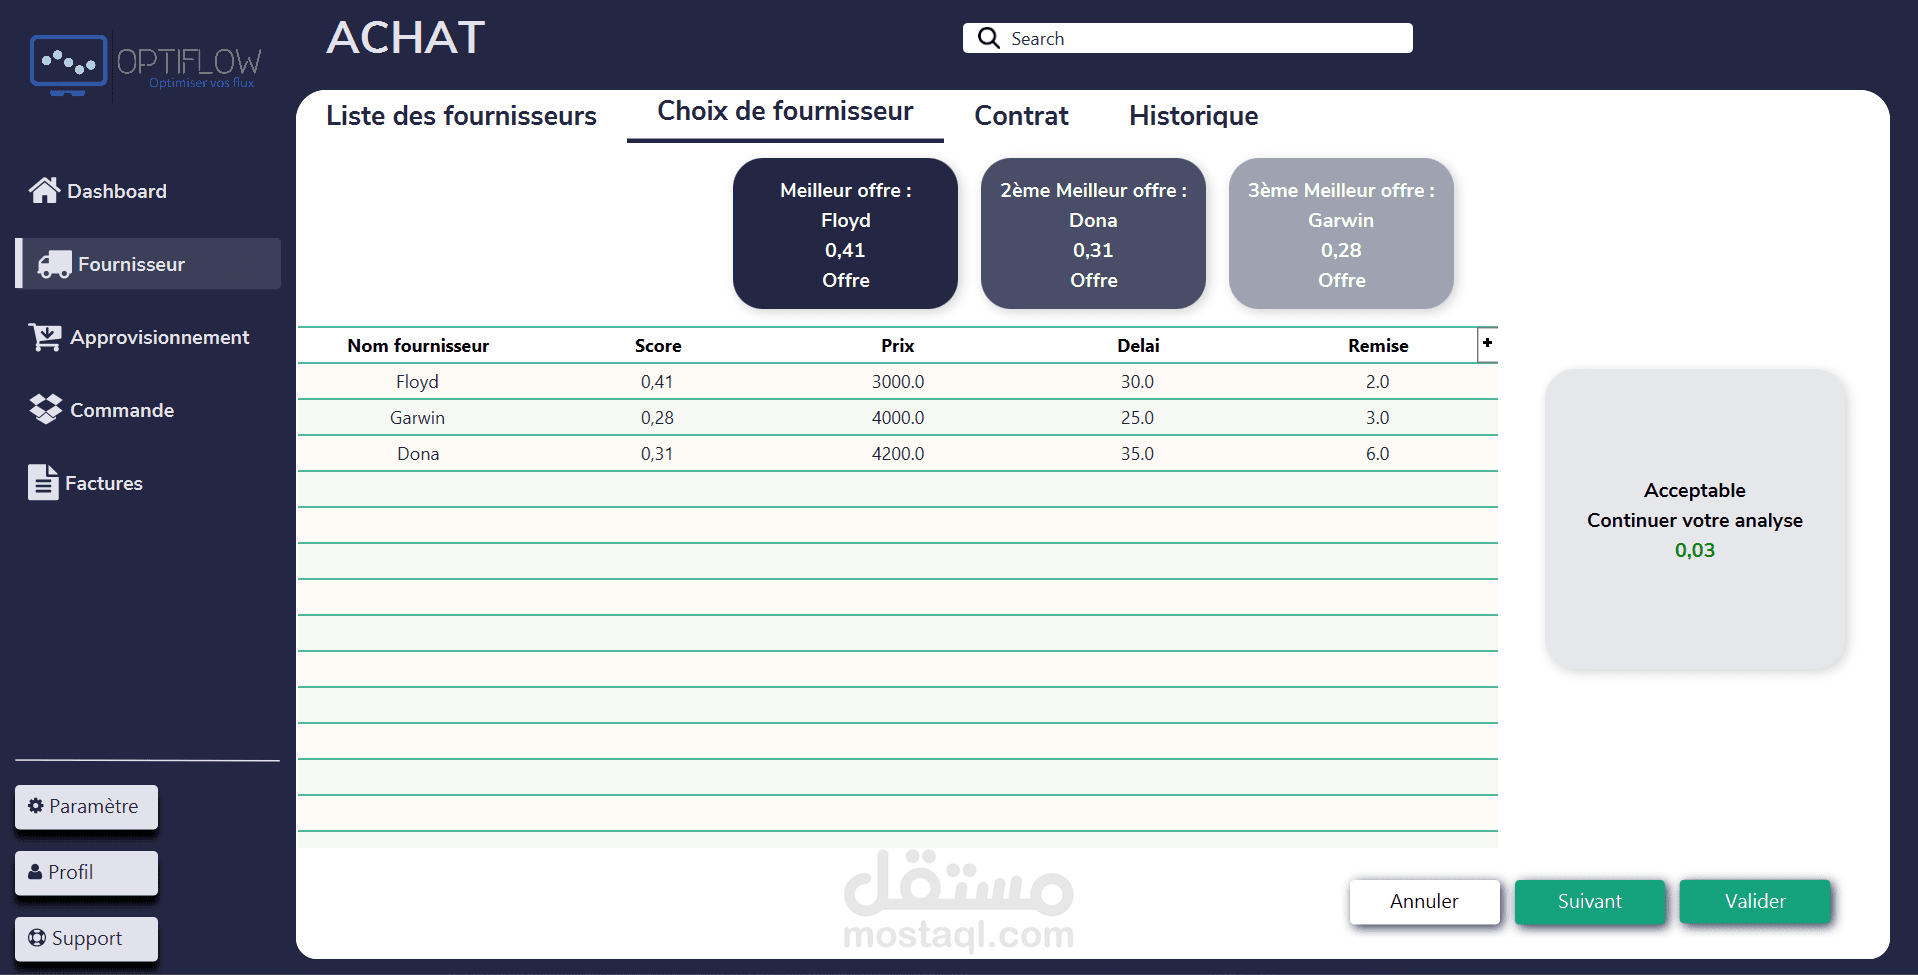Click the Score column header
The height and width of the screenshot is (975, 1918).
click(658, 345)
